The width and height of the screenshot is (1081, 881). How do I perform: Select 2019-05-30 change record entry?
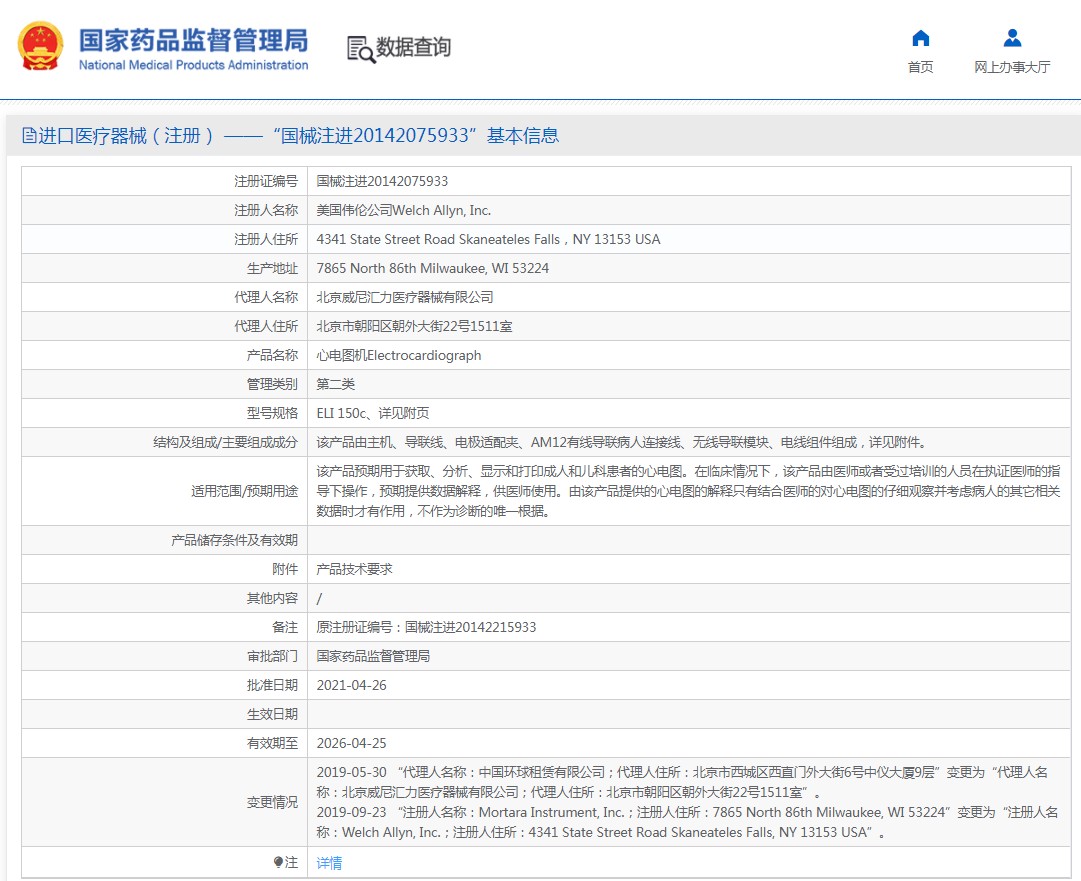(683, 782)
